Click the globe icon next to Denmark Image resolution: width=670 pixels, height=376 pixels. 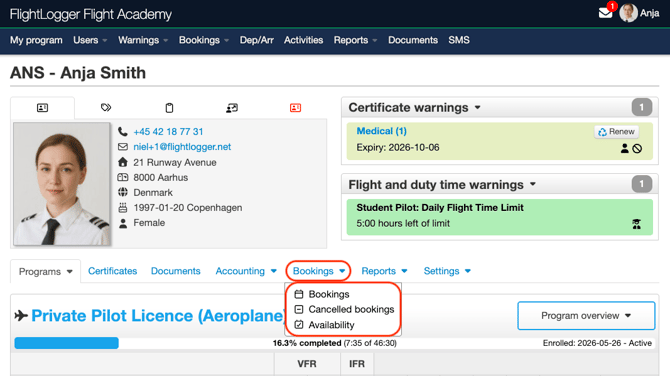123,192
